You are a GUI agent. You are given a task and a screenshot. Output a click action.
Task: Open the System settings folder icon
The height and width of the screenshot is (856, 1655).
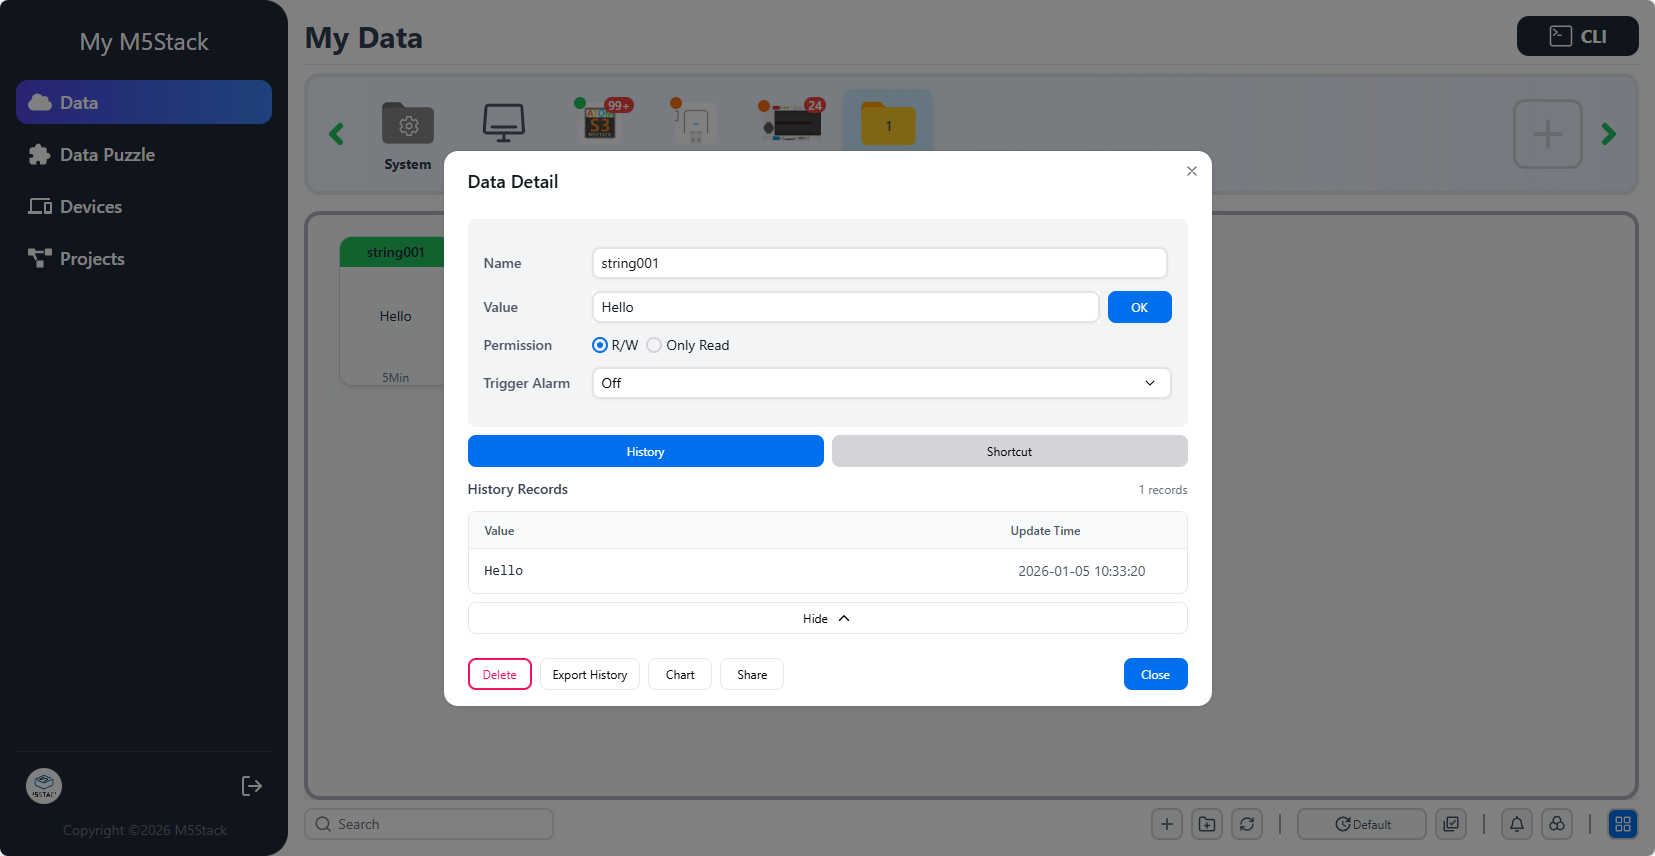coord(407,125)
